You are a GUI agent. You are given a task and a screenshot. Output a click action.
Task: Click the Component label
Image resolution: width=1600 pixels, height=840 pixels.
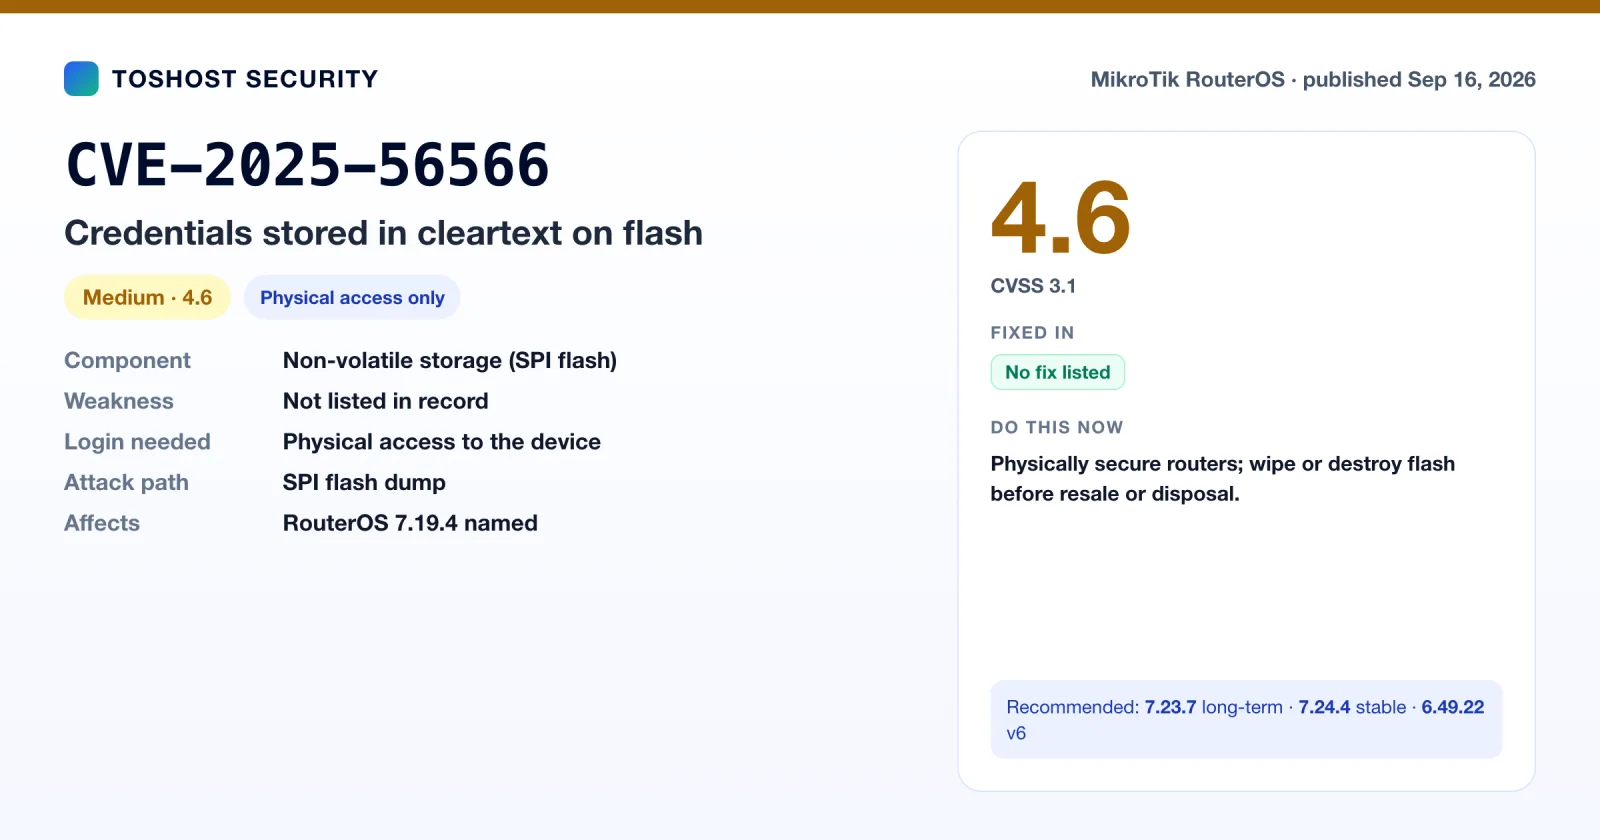[127, 360]
